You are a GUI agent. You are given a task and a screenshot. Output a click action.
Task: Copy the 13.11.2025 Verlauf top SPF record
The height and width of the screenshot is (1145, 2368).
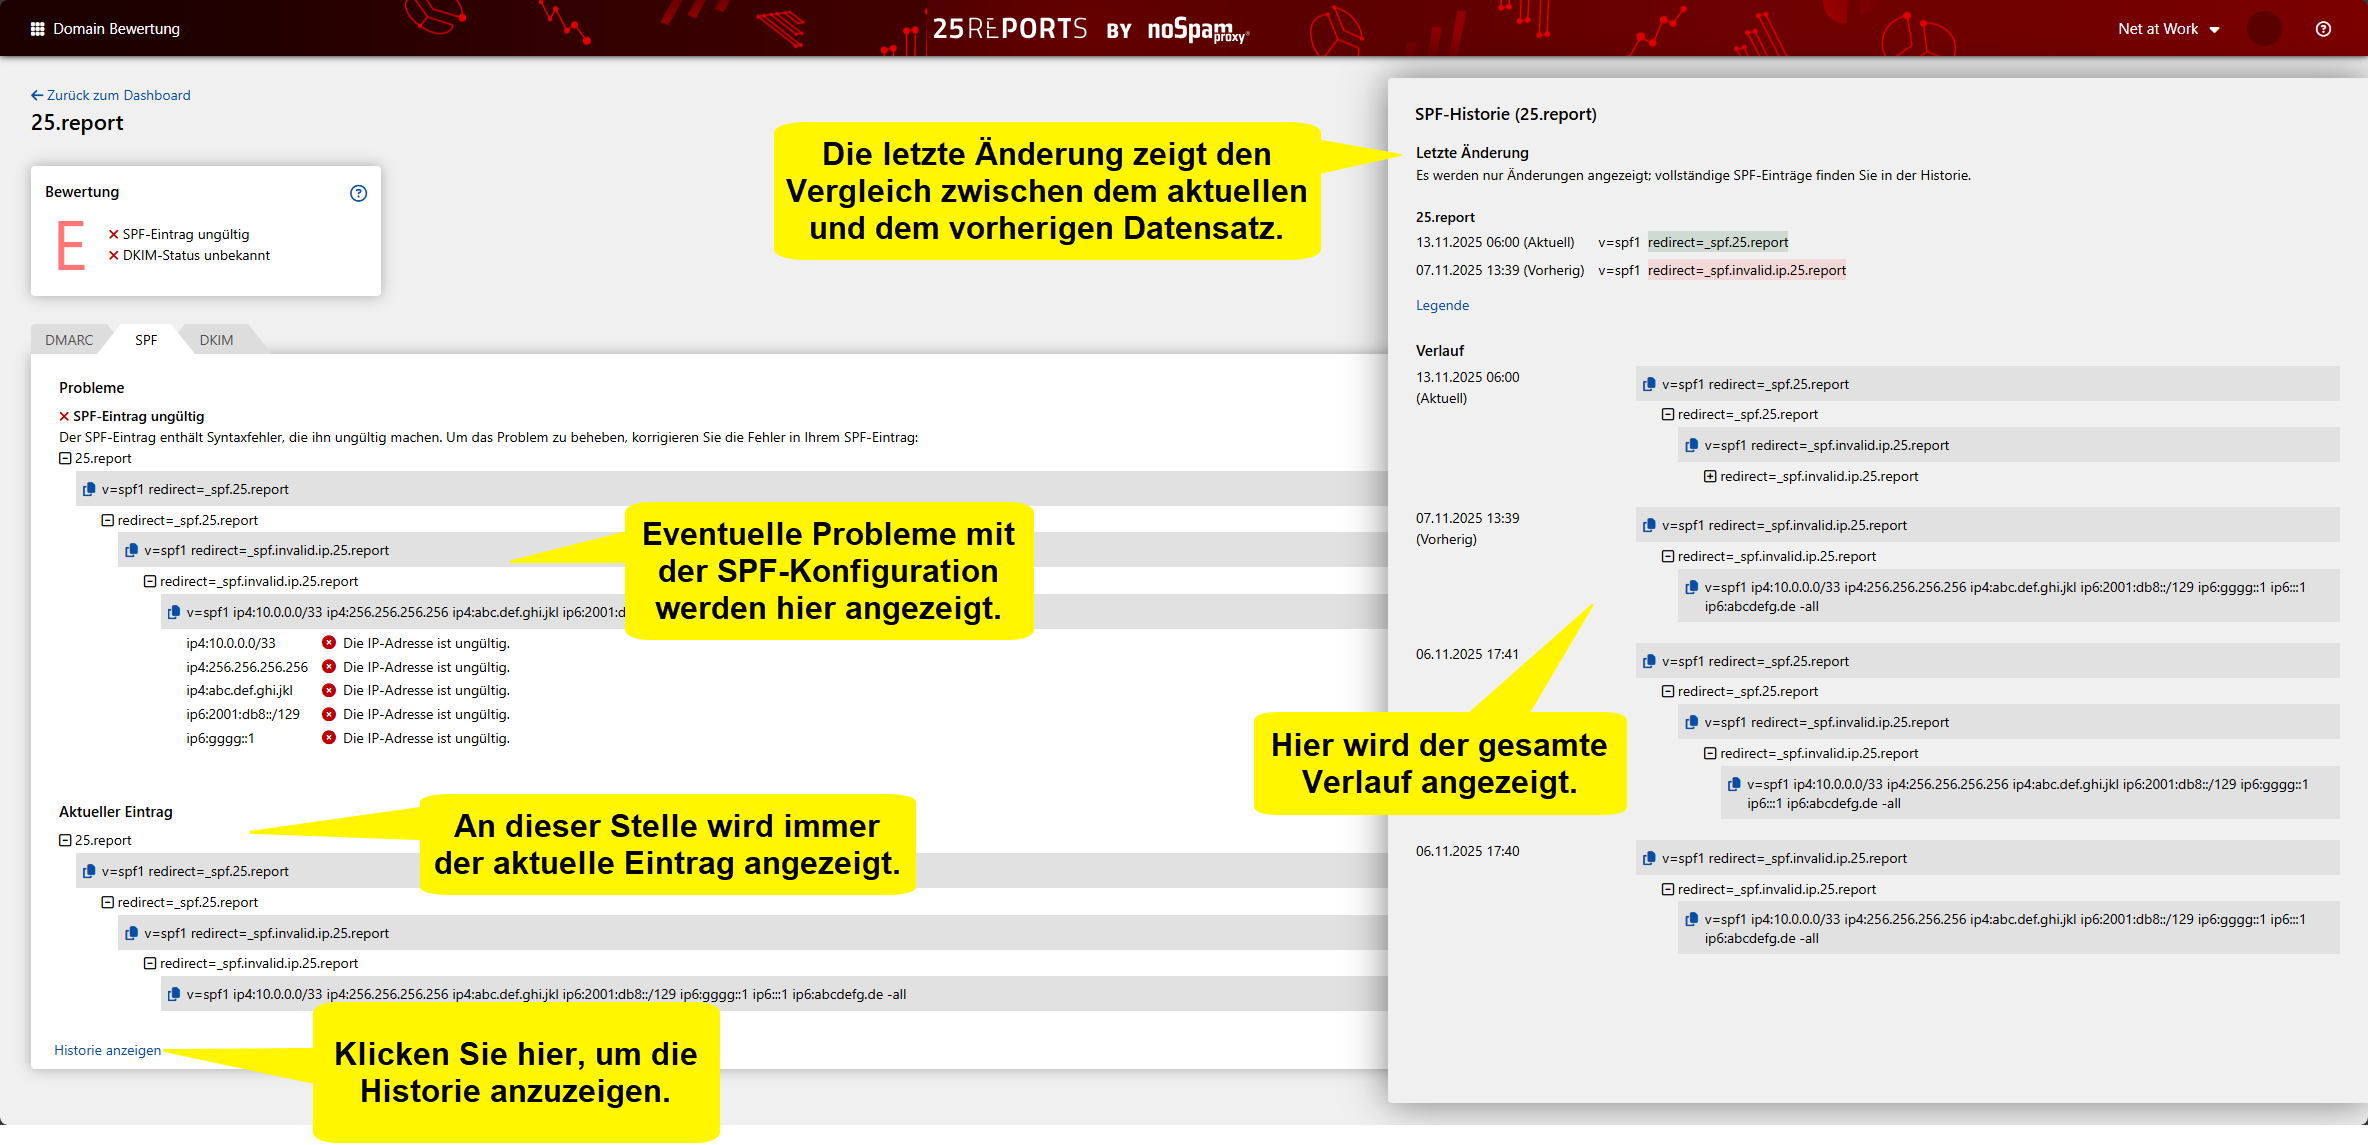pyautogui.click(x=1649, y=384)
